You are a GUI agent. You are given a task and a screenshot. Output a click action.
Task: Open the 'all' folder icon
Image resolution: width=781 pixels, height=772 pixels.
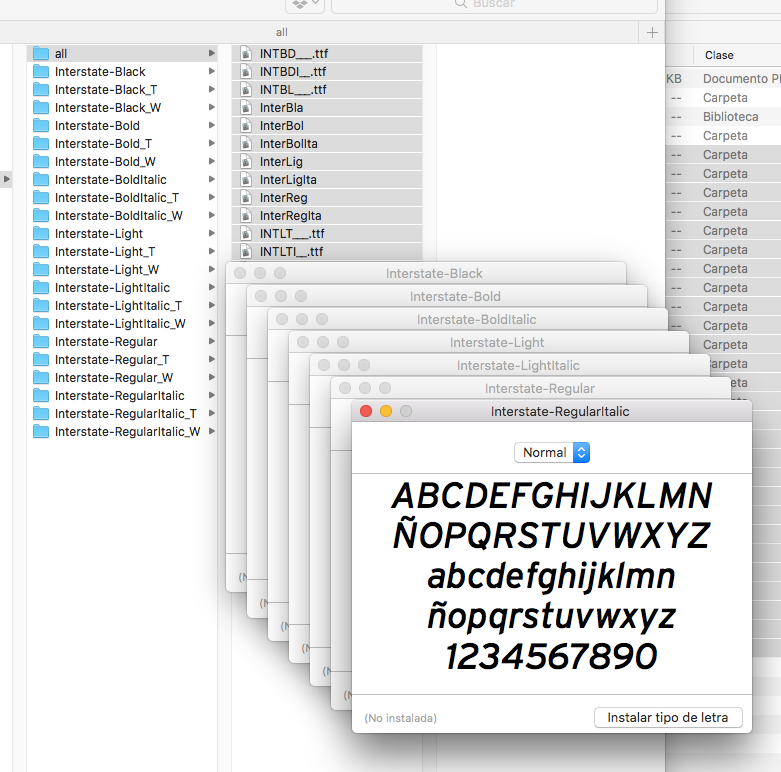(x=41, y=53)
